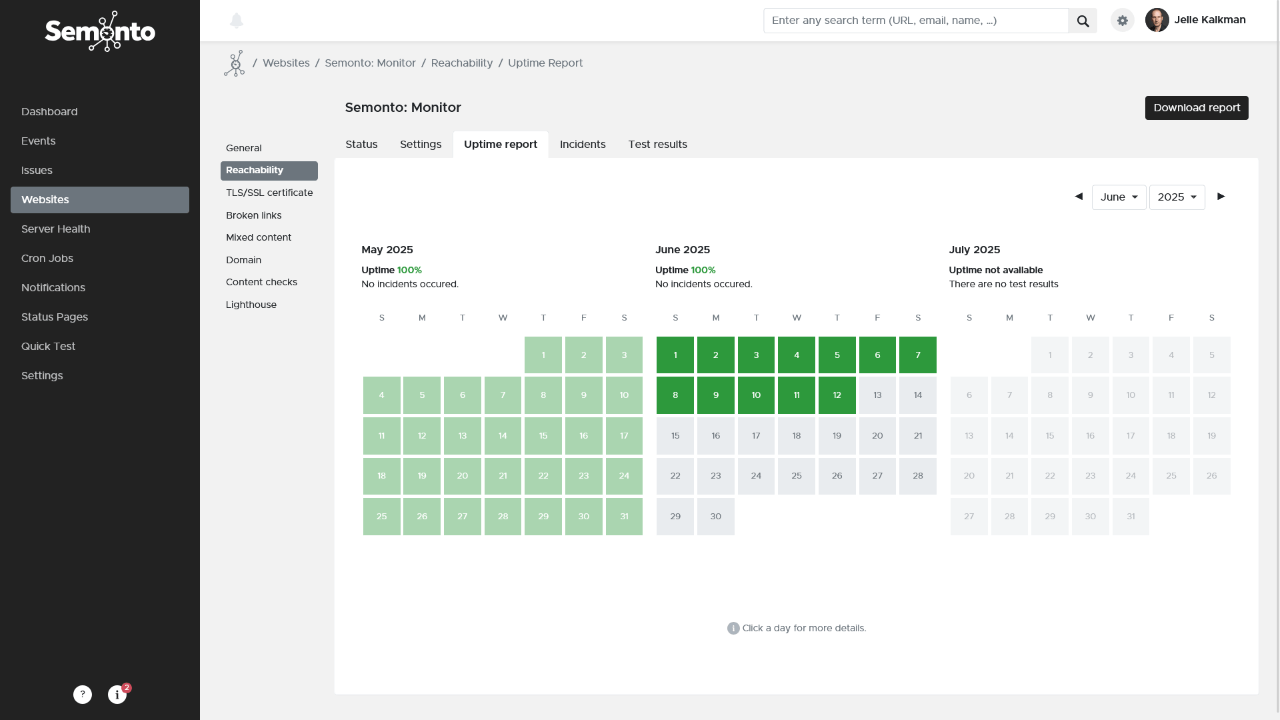Open the info icon with badge
The height and width of the screenshot is (720, 1280).
point(118,694)
